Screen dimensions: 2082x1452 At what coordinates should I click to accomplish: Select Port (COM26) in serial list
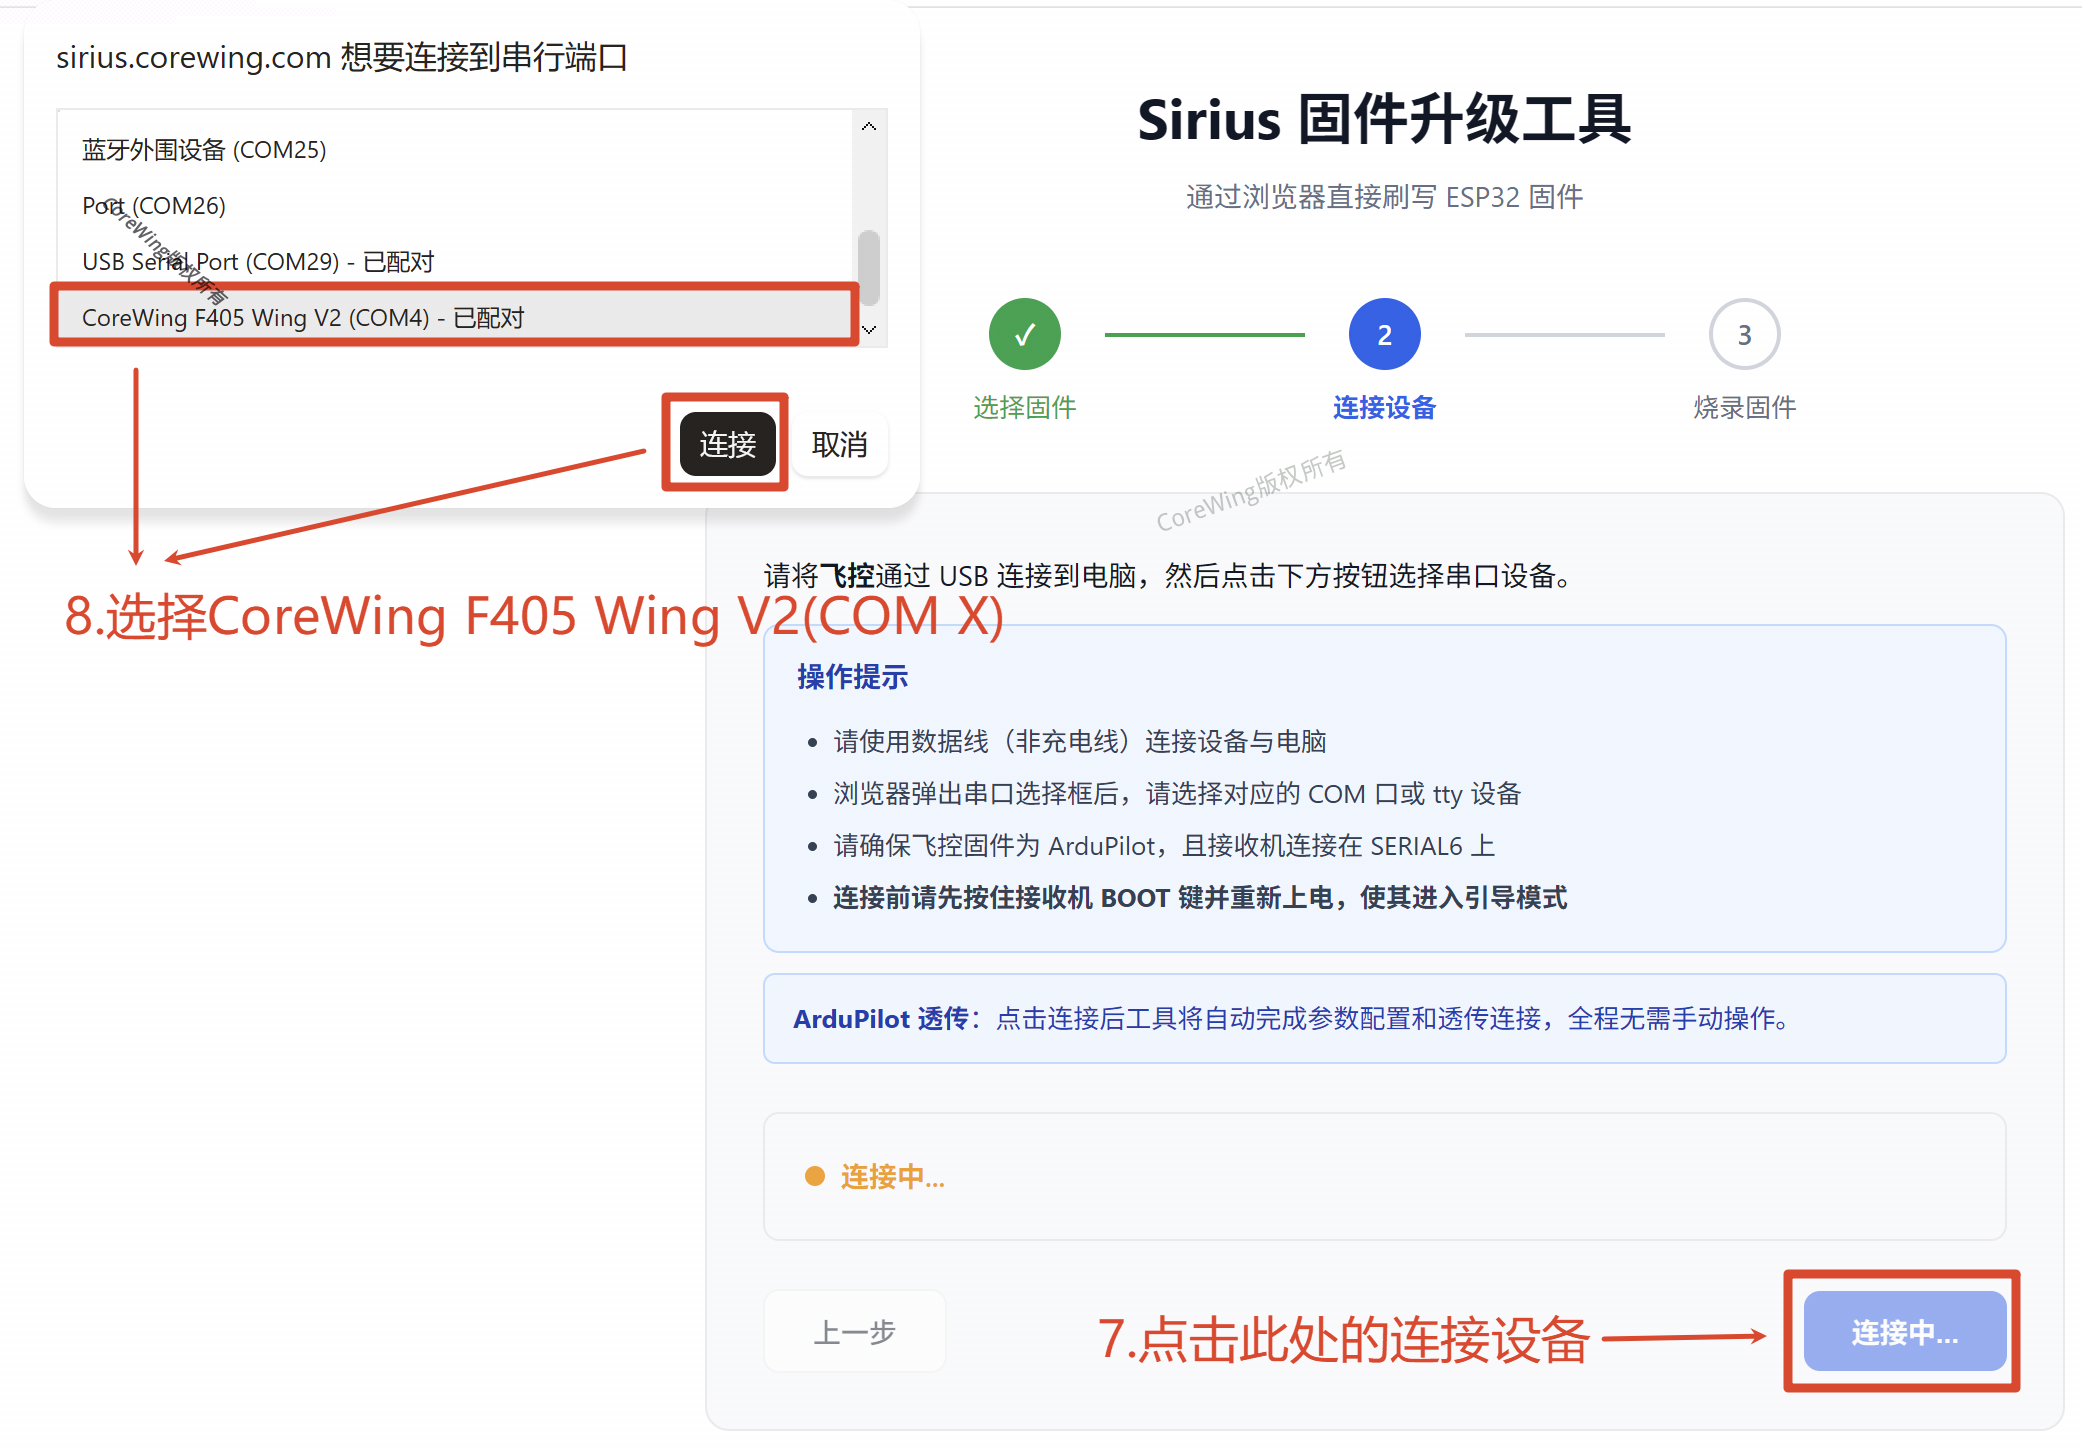click(454, 206)
